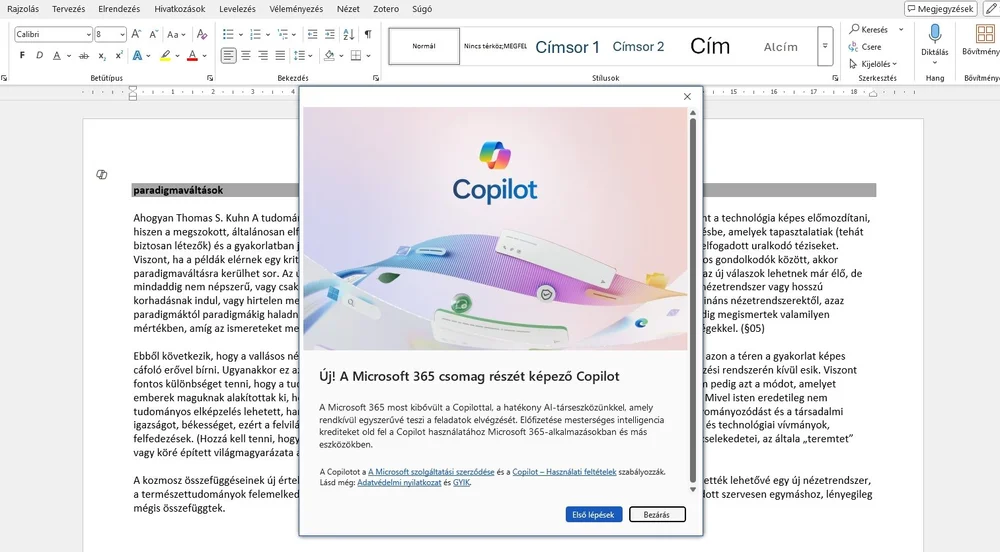Apply yellow text highlight color
The image size is (1000, 552).
click(165, 55)
